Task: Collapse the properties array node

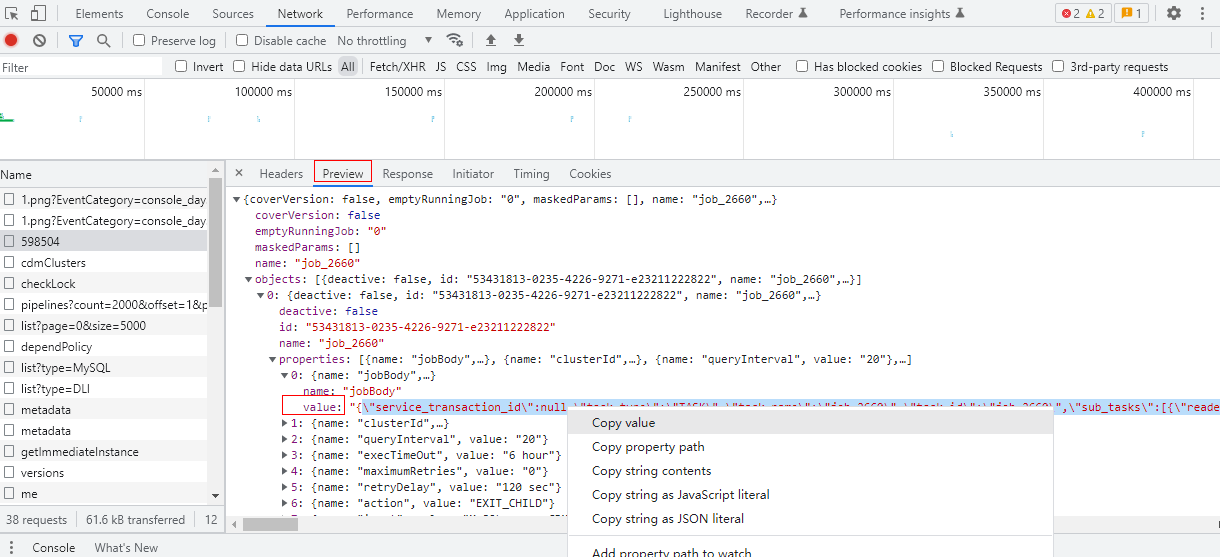Action: pyautogui.click(x=273, y=360)
